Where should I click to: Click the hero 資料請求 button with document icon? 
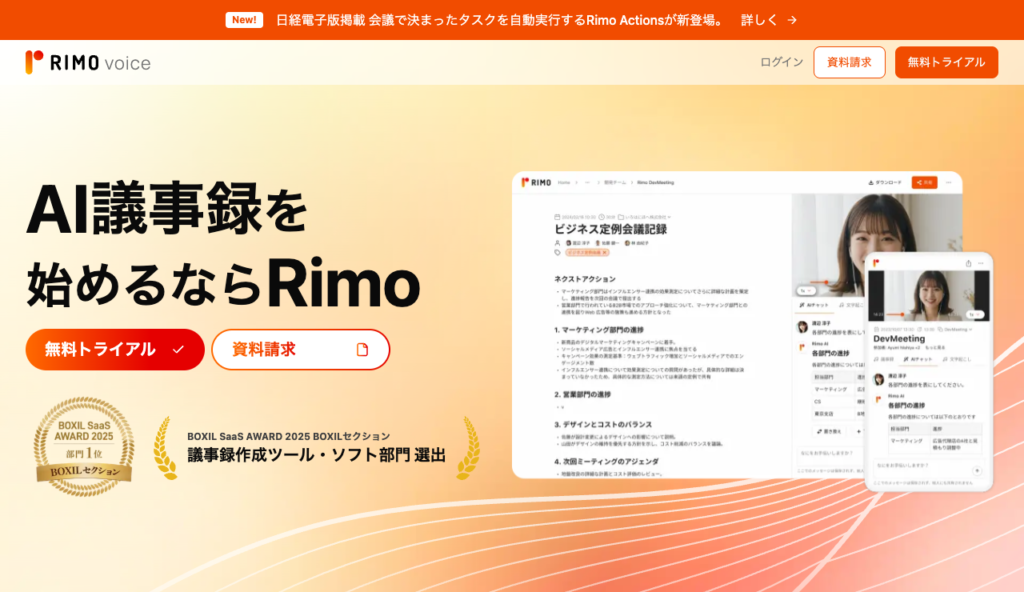[300, 350]
